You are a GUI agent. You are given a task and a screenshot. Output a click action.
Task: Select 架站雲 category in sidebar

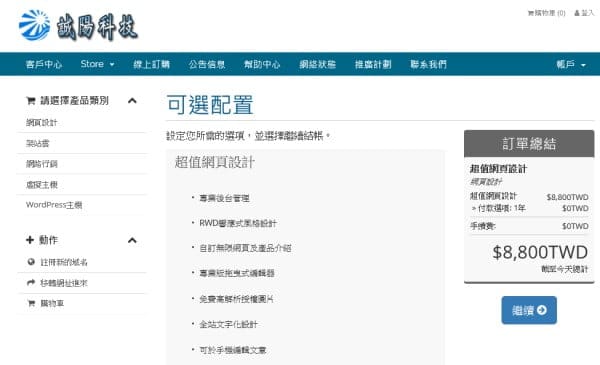pos(38,143)
